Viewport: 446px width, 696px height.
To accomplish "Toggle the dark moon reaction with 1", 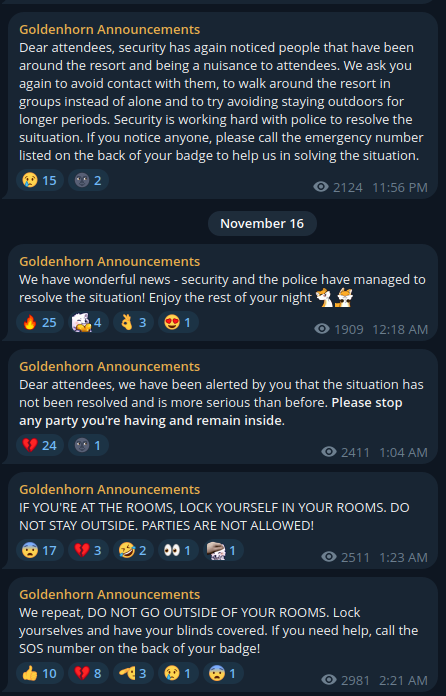I will pos(88,445).
